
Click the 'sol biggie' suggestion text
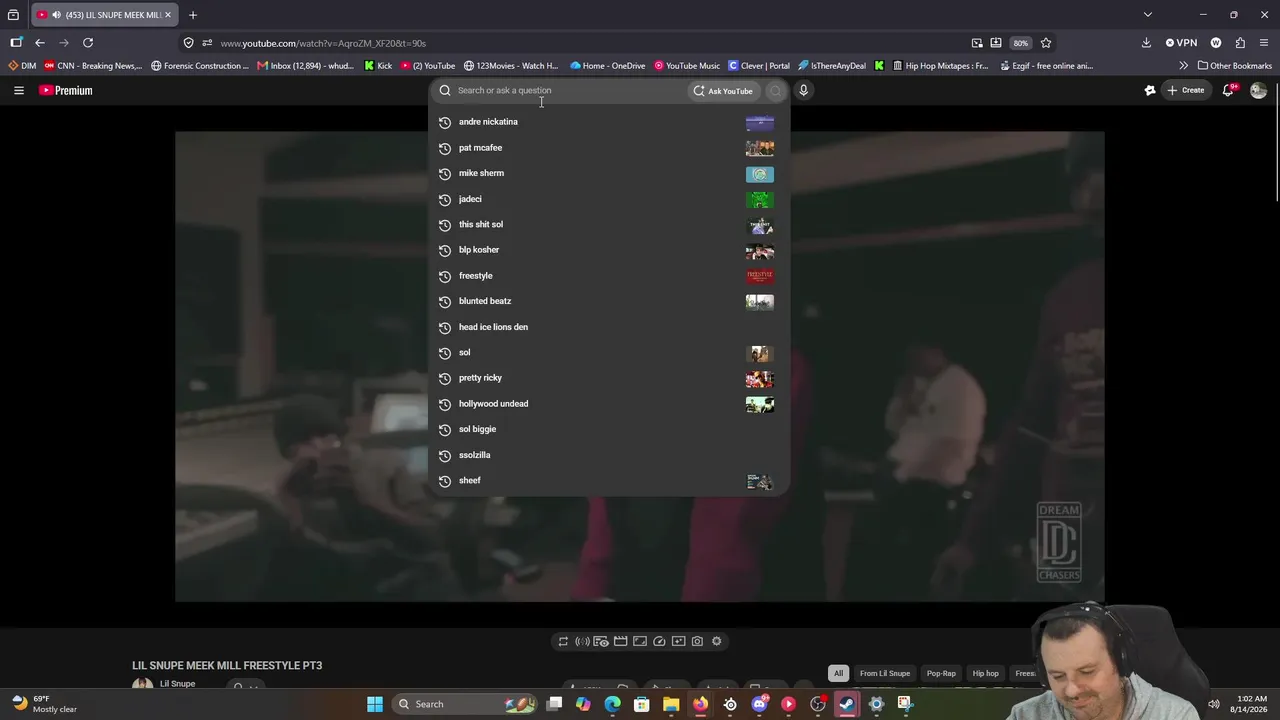pos(477,429)
